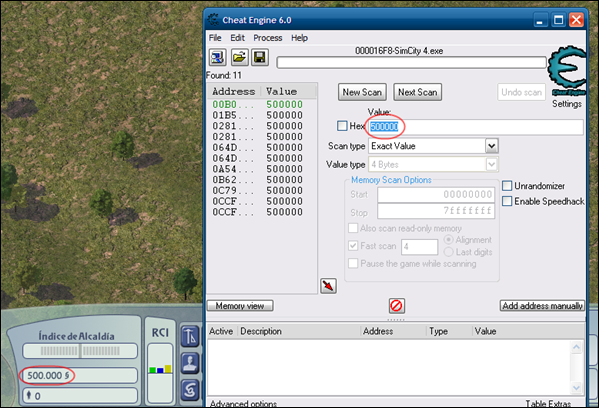Click the open folder icon in the toolbar
Image resolution: width=599 pixels, height=408 pixels.
(239, 58)
